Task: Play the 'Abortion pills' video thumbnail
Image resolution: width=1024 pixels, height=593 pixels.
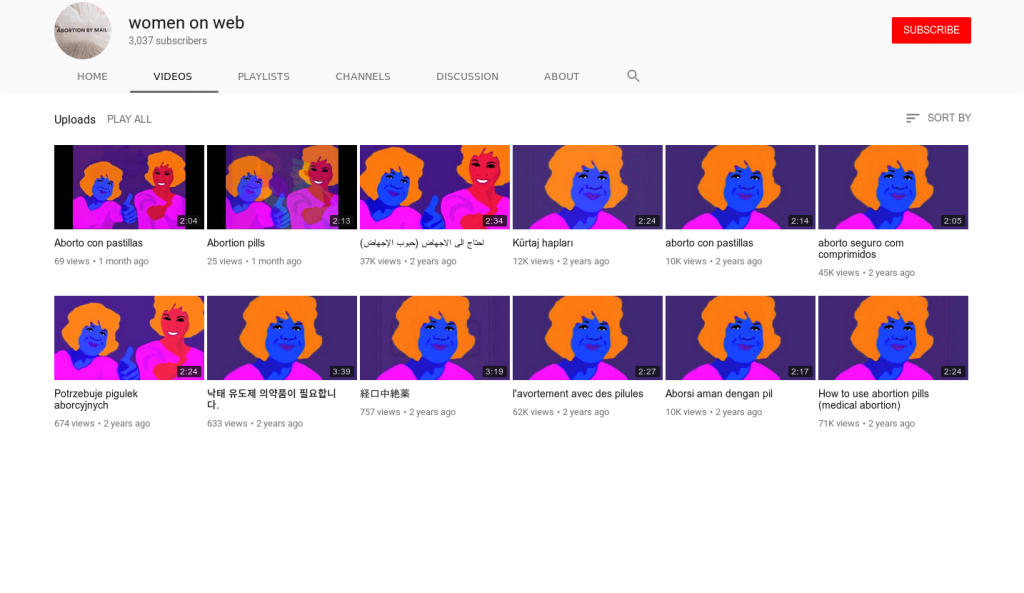Action: 281,186
